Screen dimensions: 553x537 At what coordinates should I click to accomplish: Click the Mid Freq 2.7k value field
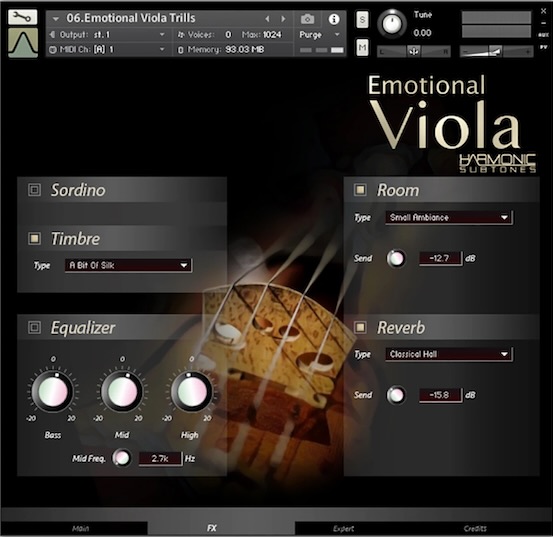coord(160,458)
